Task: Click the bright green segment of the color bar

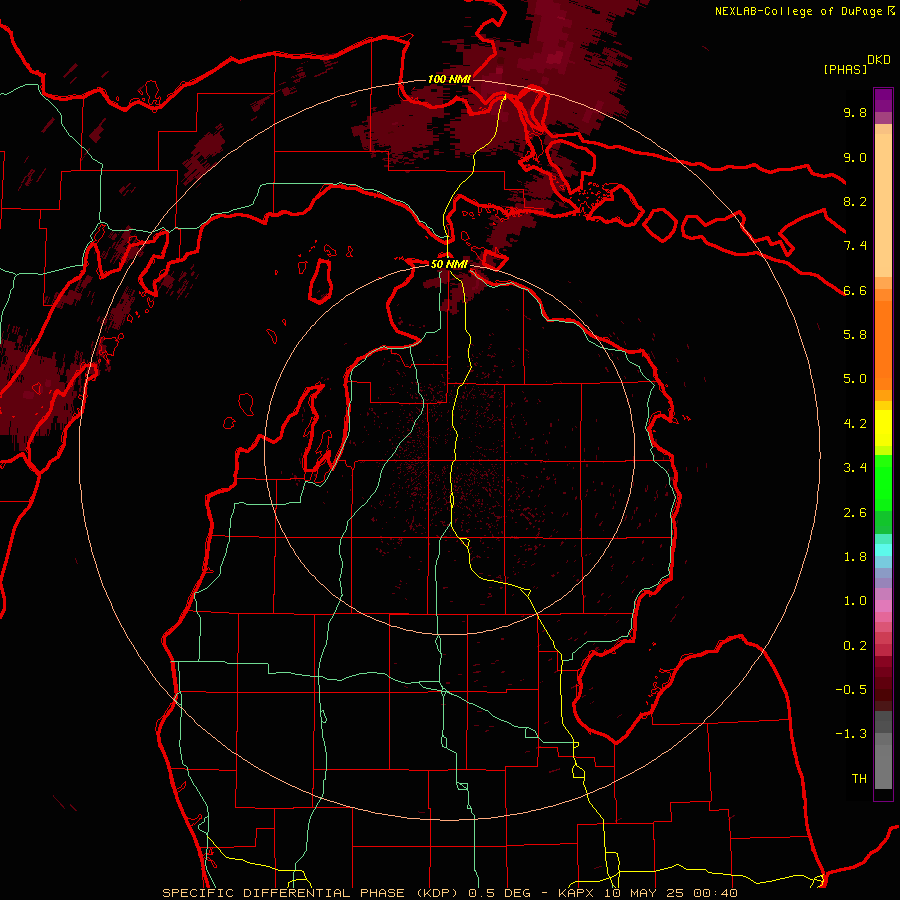Action: tap(883, 482)
